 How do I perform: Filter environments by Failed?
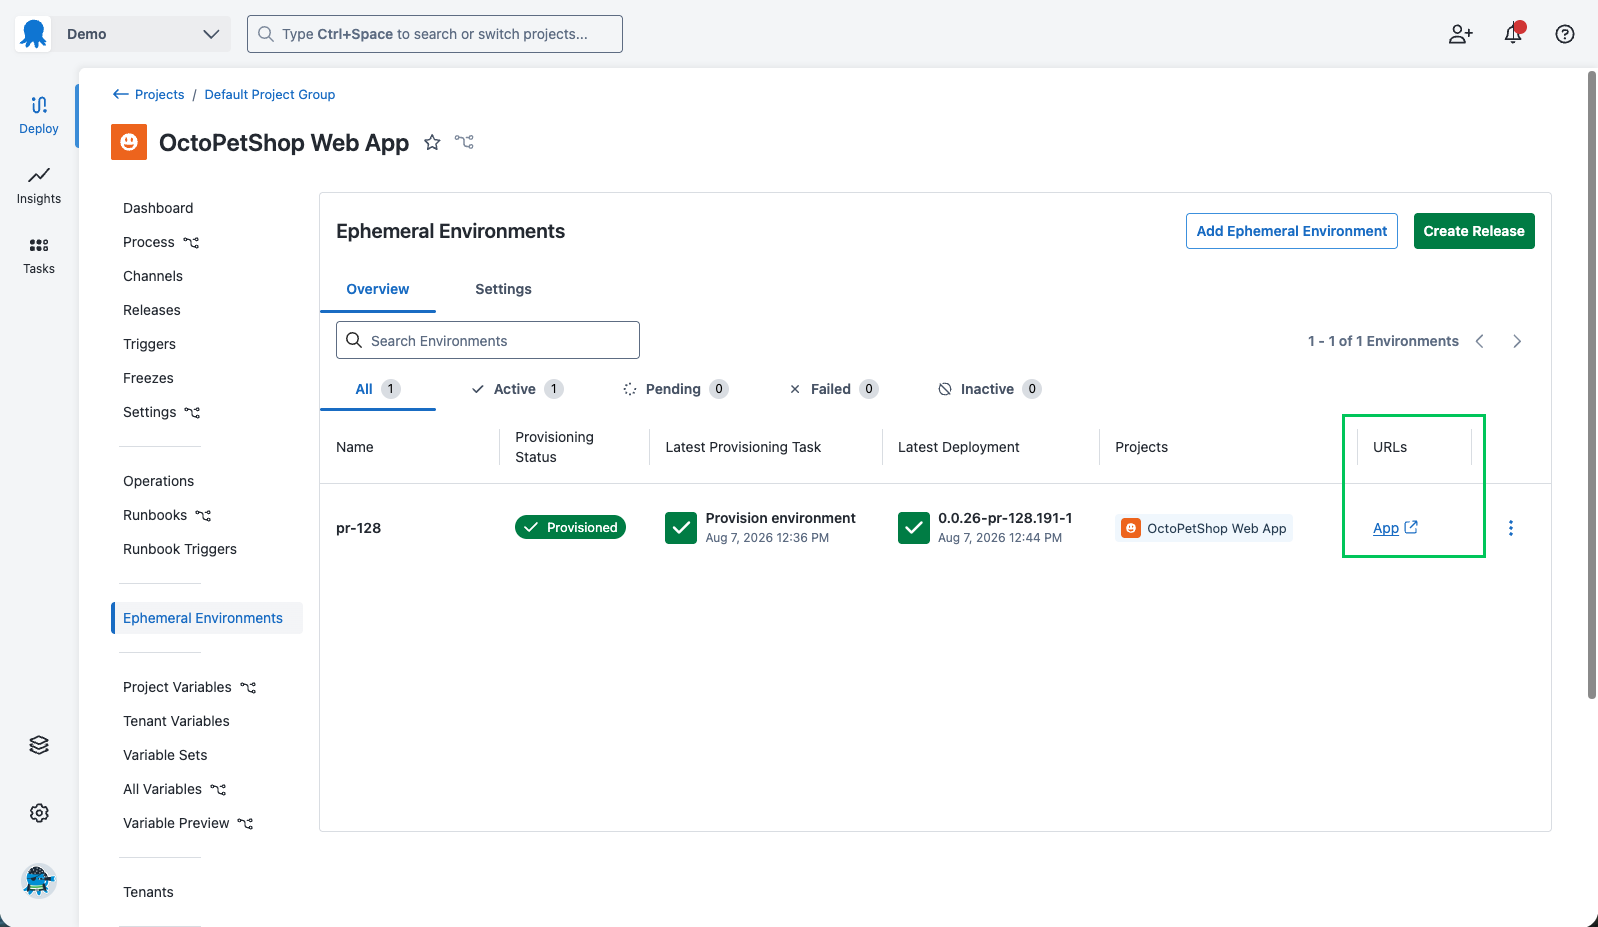[x=833, y=389]
